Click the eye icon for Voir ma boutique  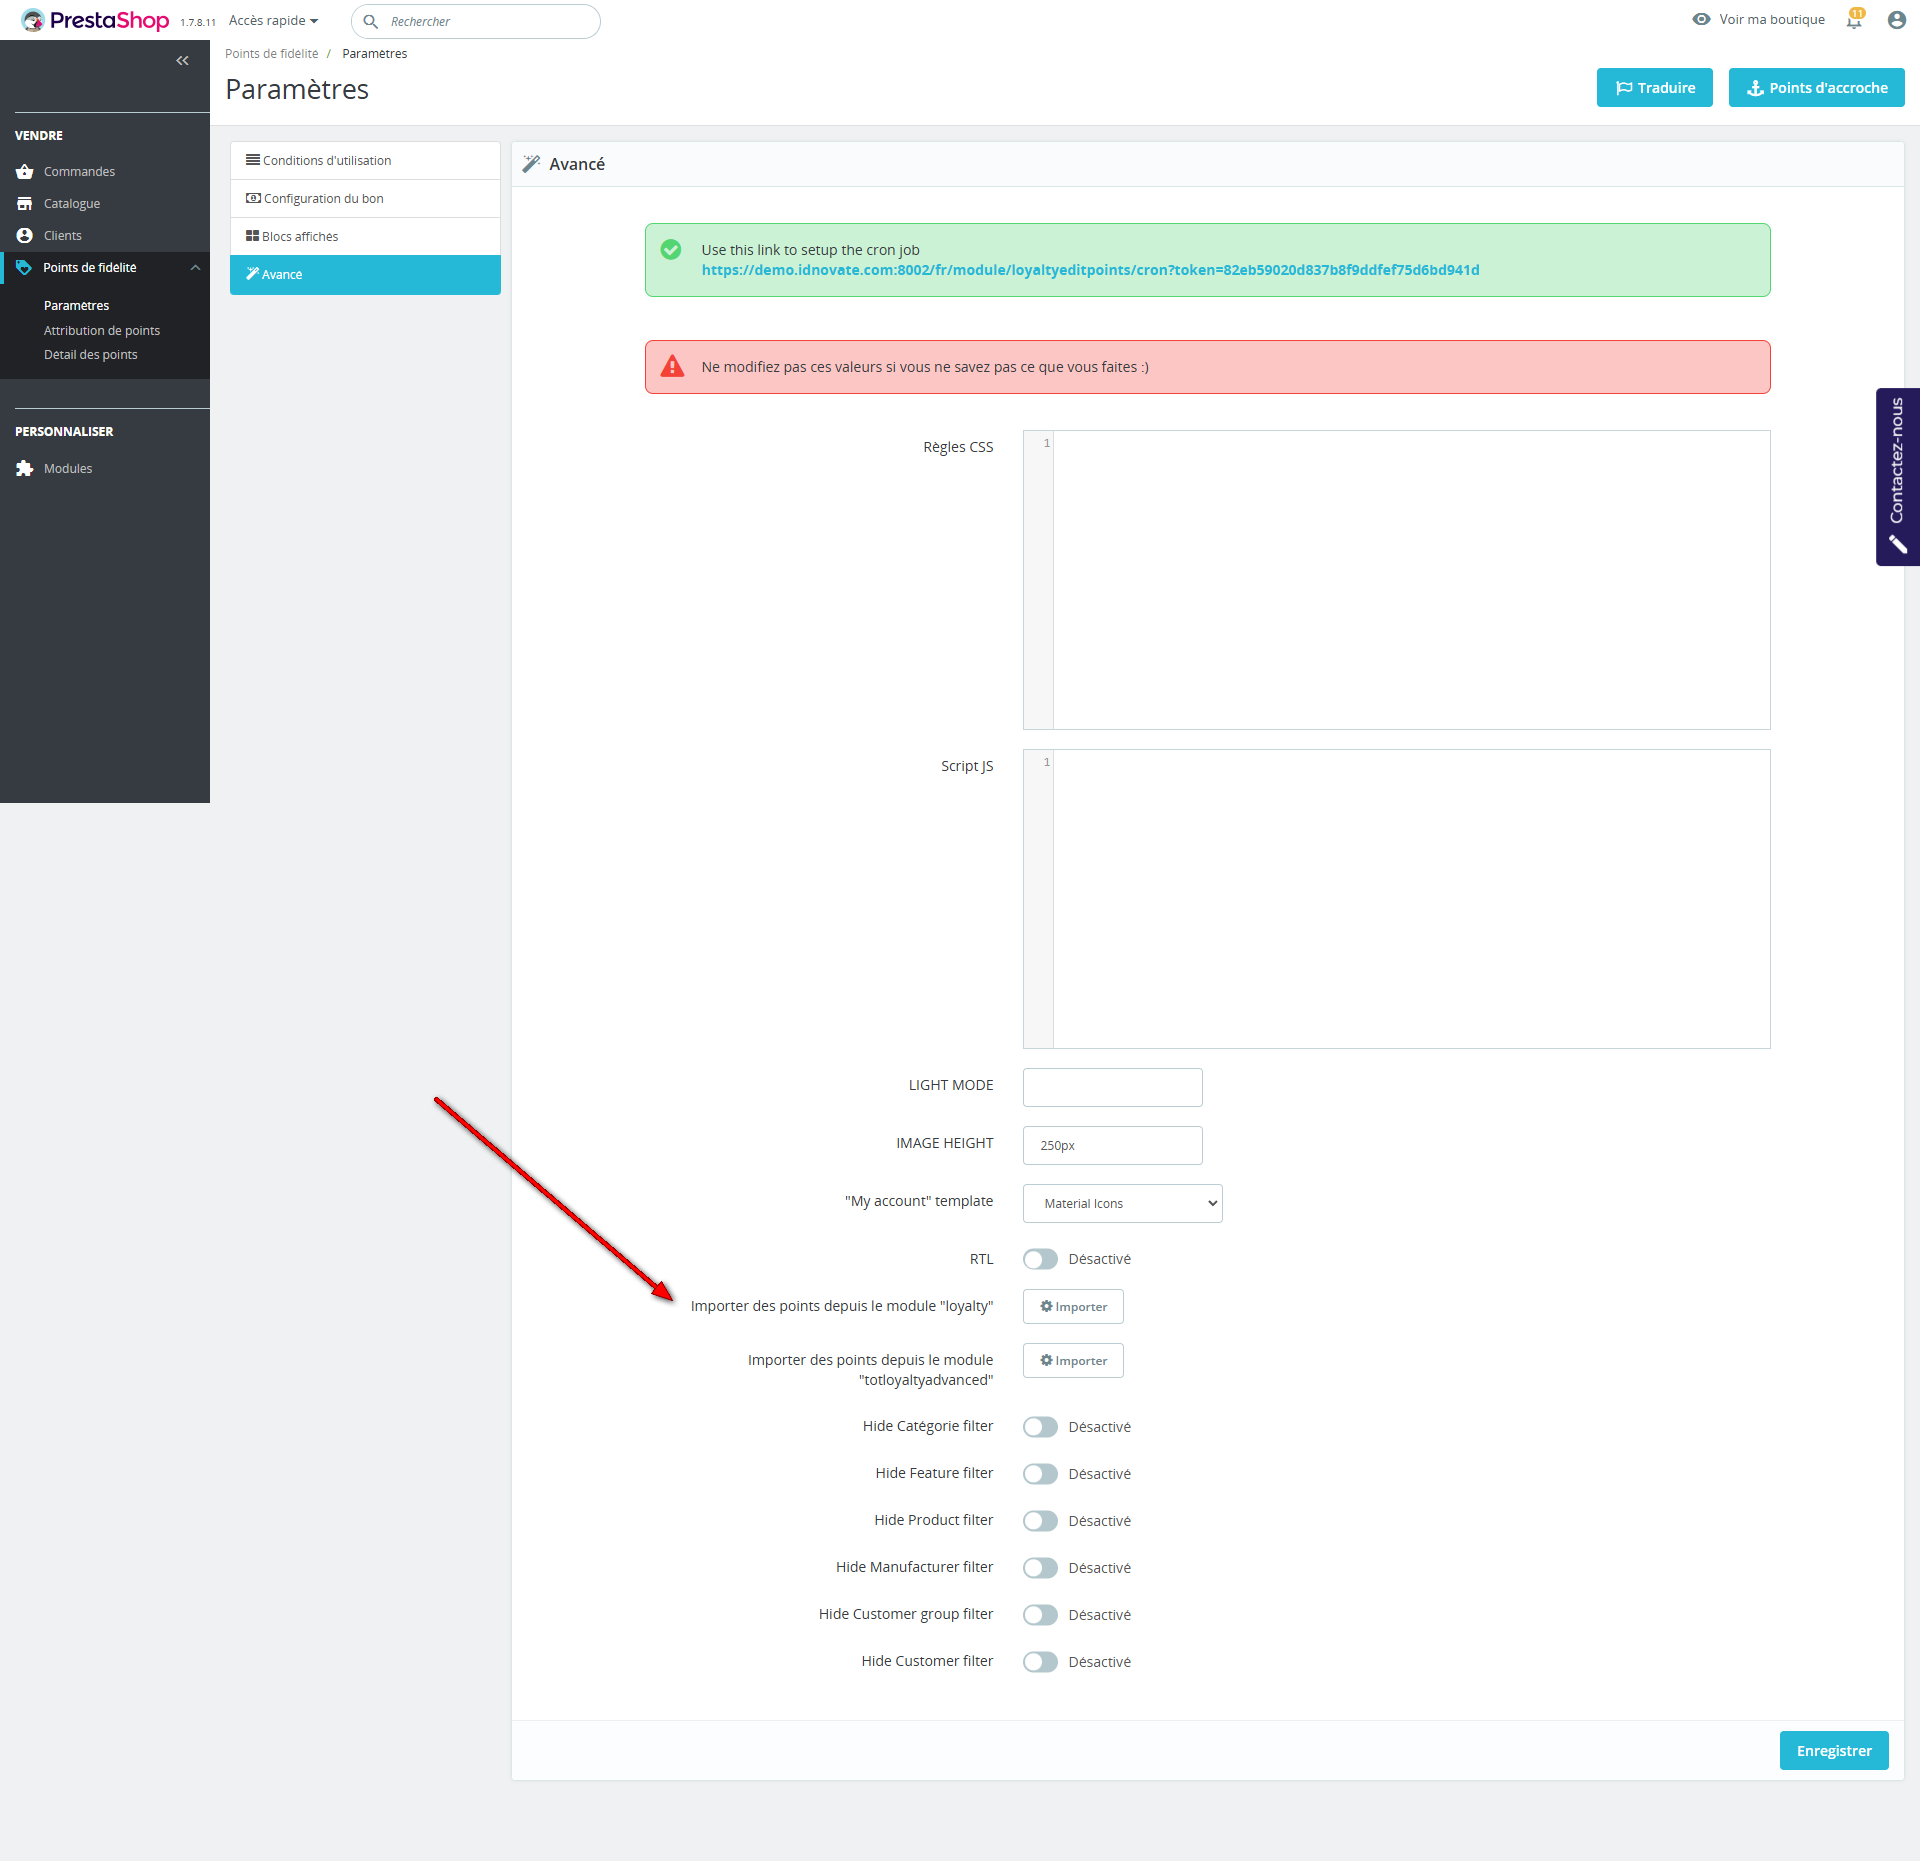pyautogui.click(x=1701, y=20)
